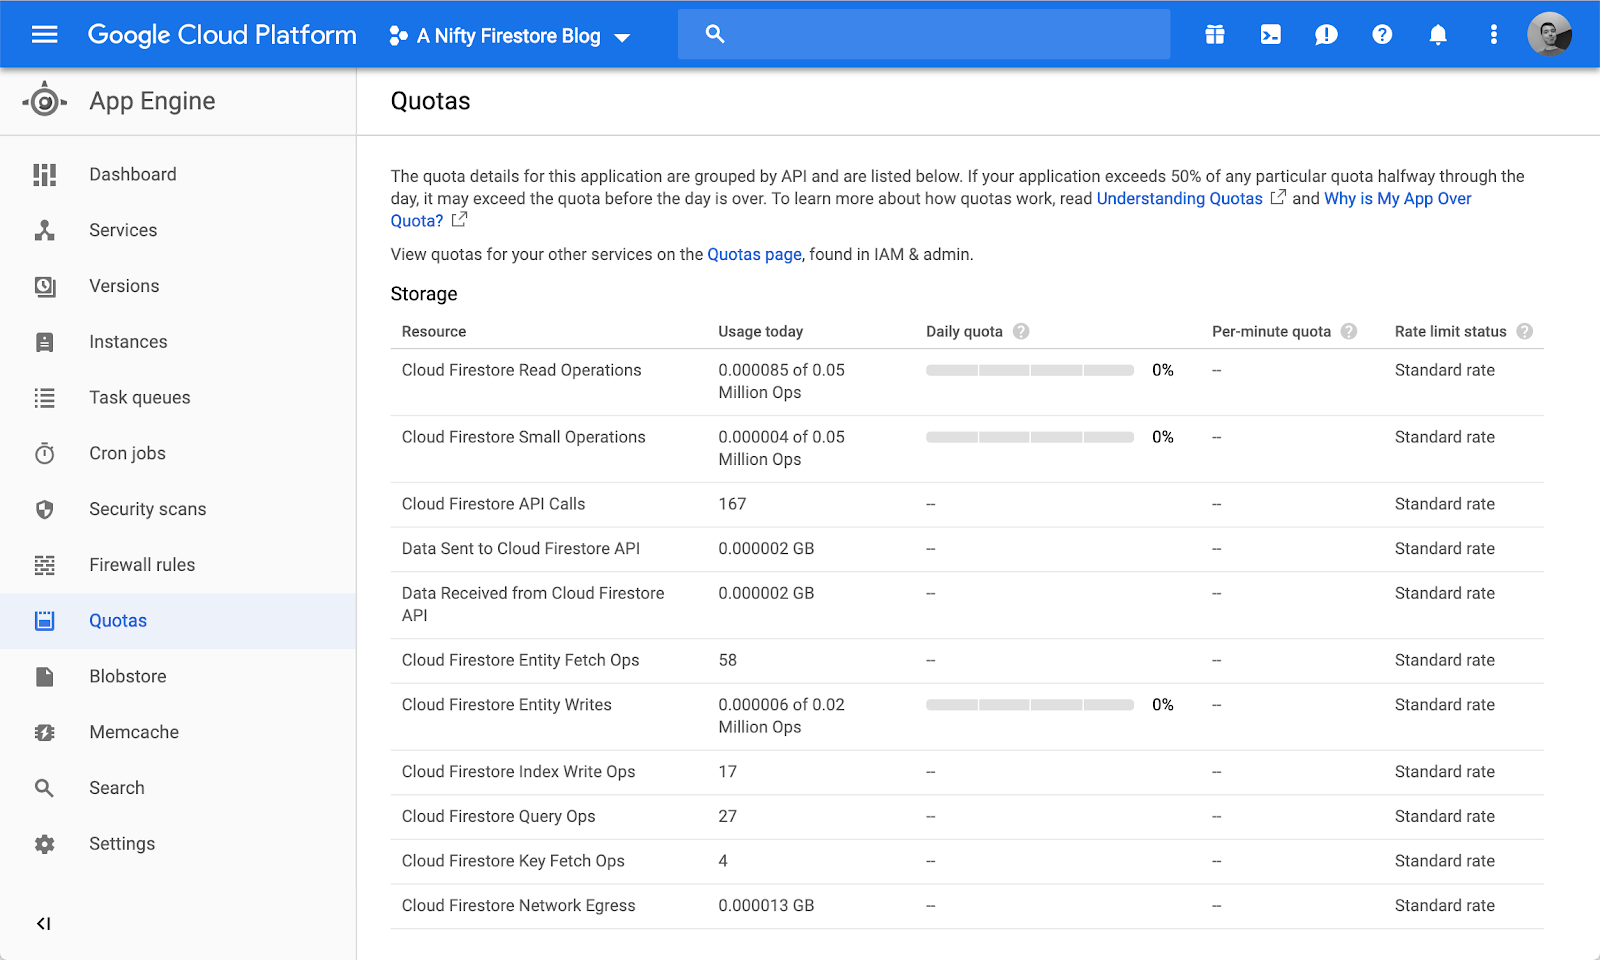Click Read Operations daily quota progress bar
The width and height of the screenshot is (1600, 960).
point(1030,370)
